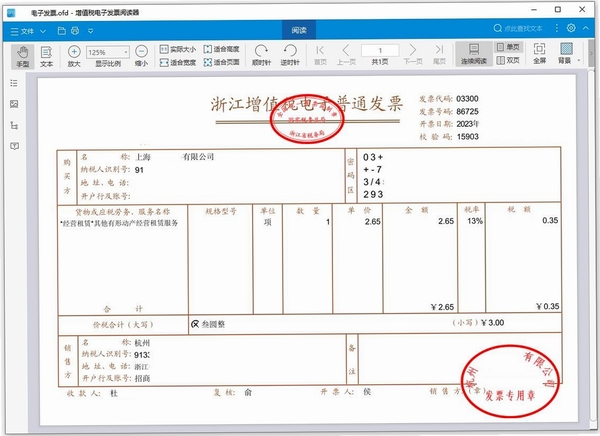Viewport: 600px width, 436px height.
Task: Go to last page with 尾页
Action: (x=439, y=55)
